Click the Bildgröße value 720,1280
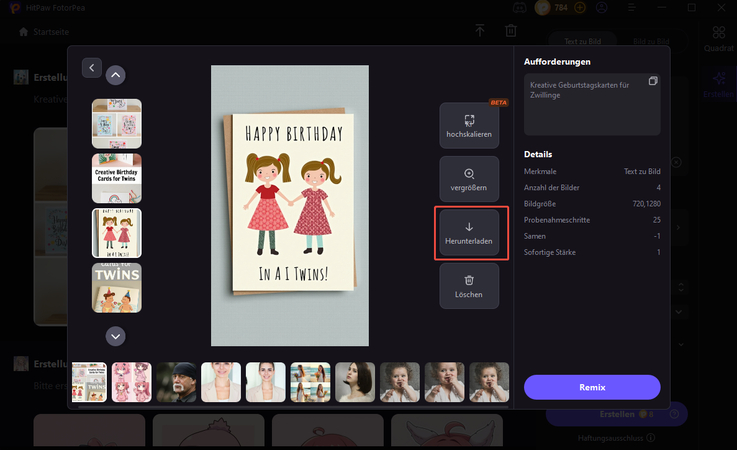 pos(646,204)
